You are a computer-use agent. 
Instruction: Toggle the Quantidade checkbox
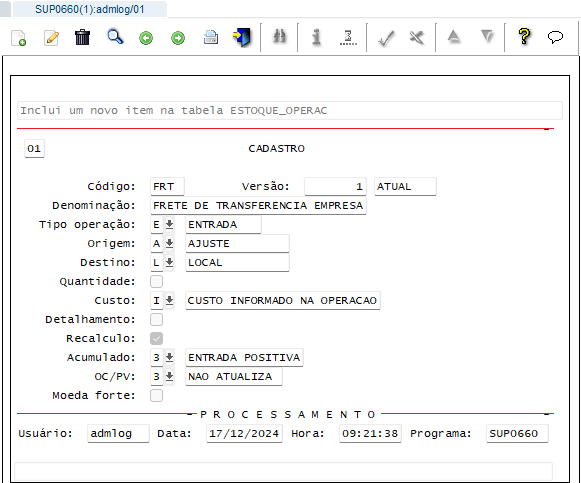pos(156,282)
